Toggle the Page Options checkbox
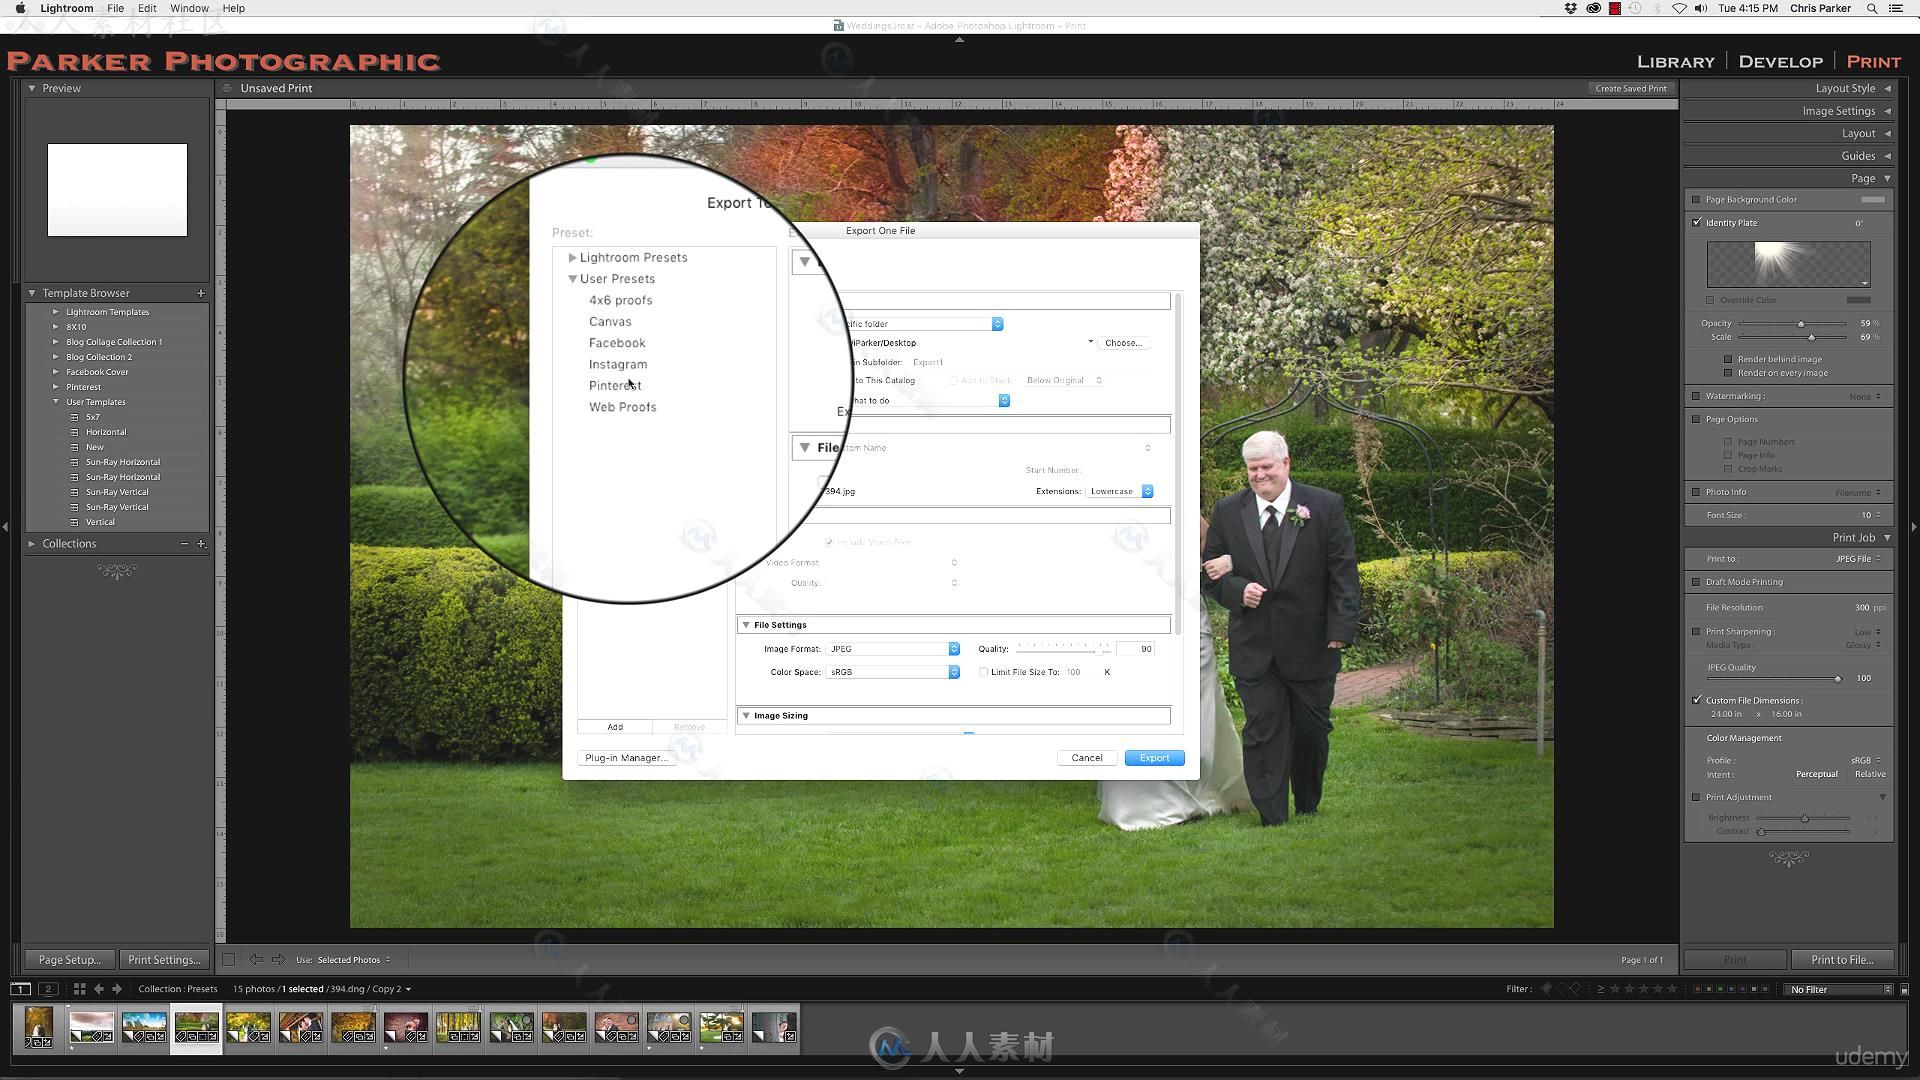Image resolution: width=1920 pixels, height=1080 pixels. tap(1696, 419)
